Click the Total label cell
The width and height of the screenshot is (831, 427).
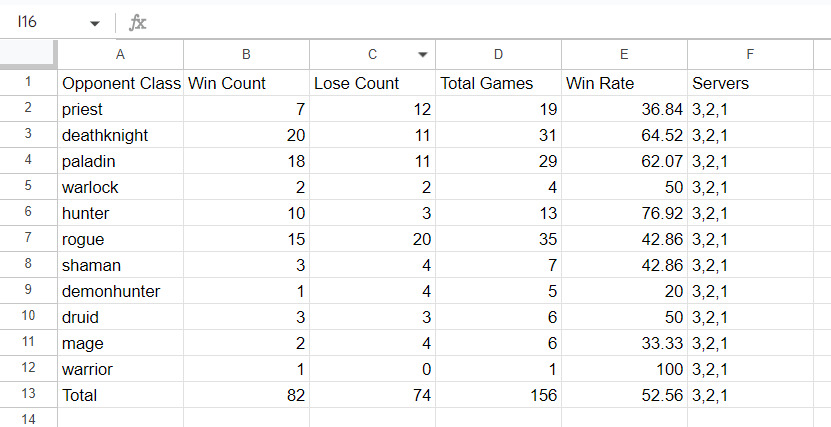pos(120,395)
